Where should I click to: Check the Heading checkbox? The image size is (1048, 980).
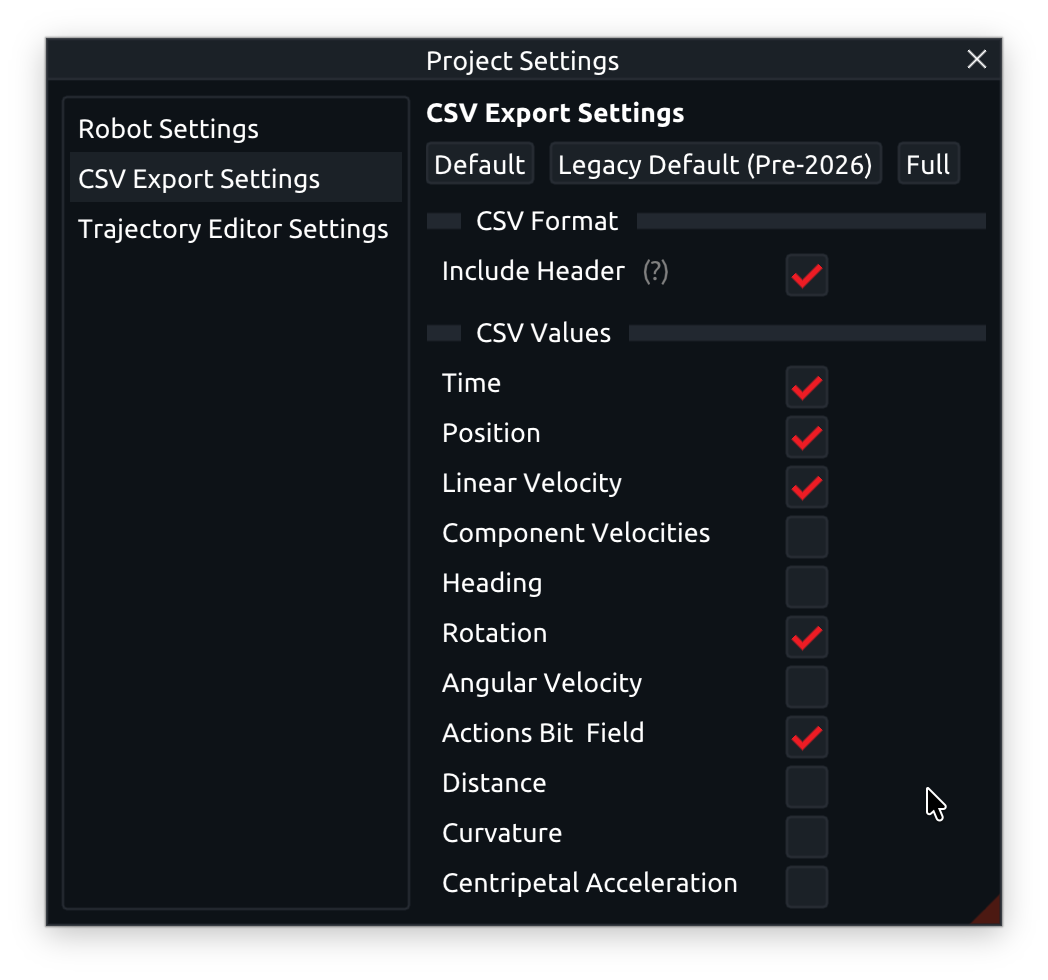tap(806, 587)
